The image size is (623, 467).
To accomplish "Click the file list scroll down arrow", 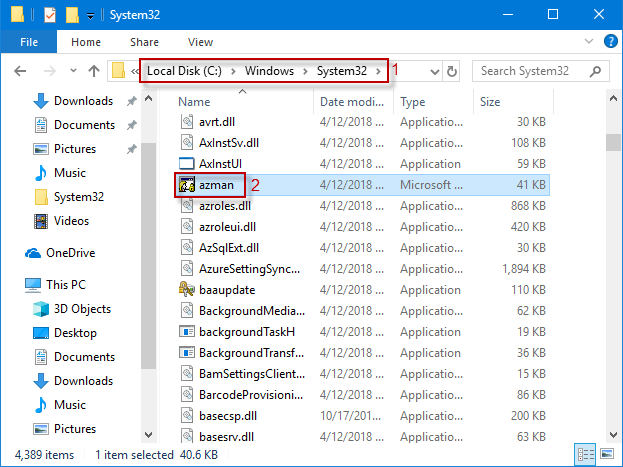I will 613,434.
